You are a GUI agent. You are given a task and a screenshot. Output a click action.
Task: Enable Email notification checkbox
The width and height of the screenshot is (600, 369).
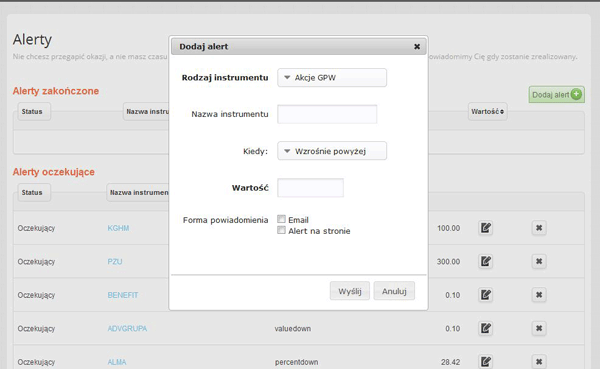[x=281, y=219]
